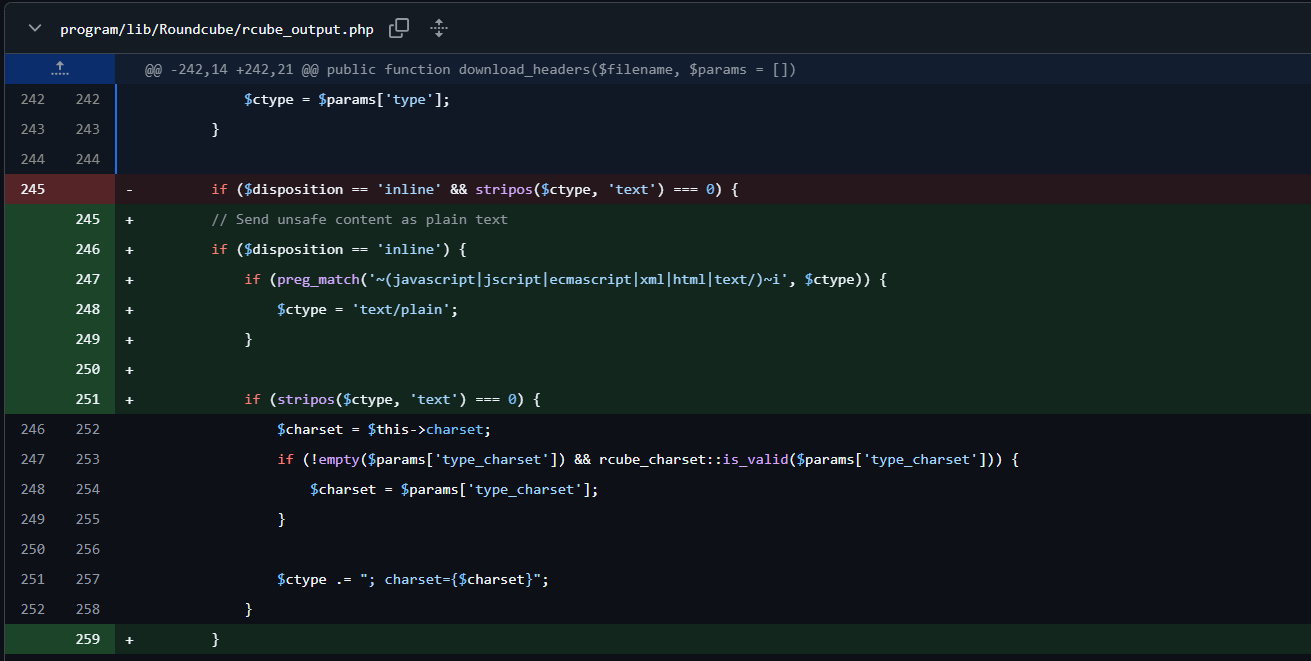
Task: Expand all lines of rcube_output.php
Action: click(439, 28)
